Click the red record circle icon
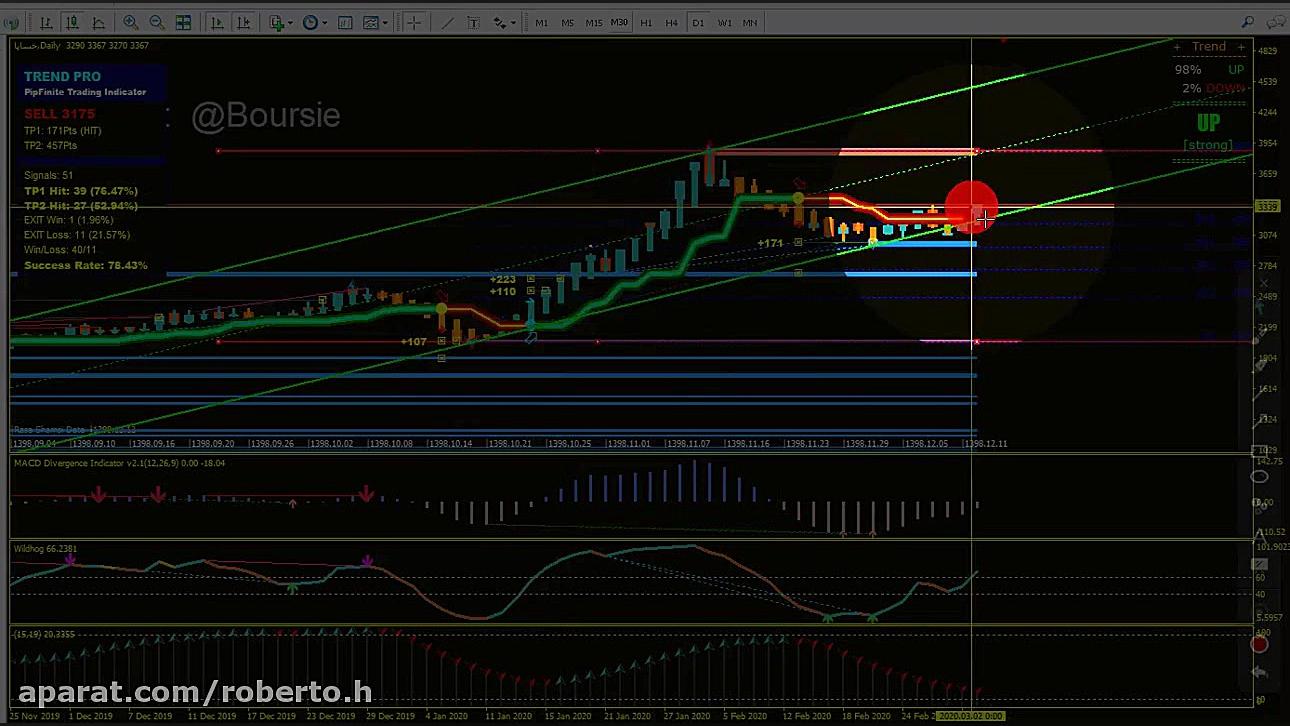 (1259, 644)
